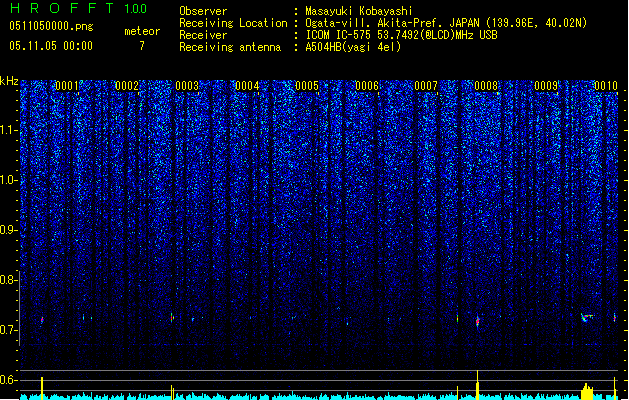Click time marker 0001
629x400 pixels.
coord(67,86)
